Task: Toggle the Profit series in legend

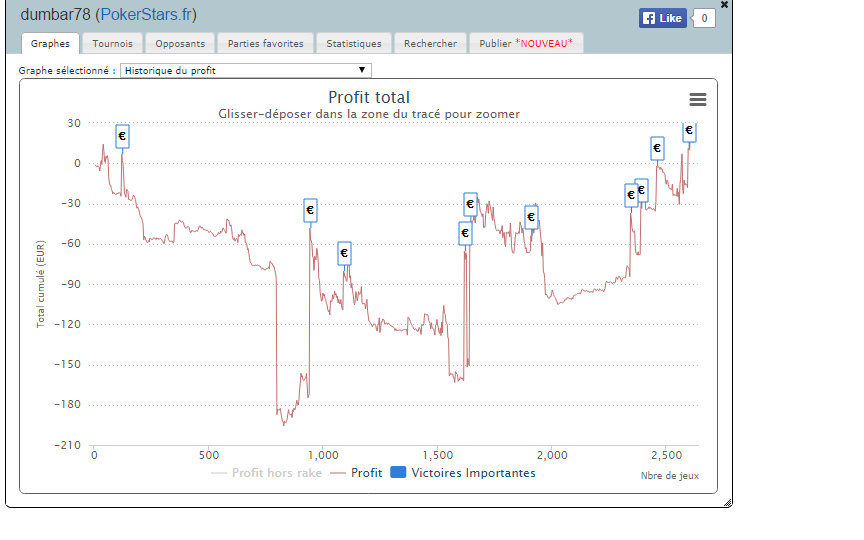Action: [357, 473]
